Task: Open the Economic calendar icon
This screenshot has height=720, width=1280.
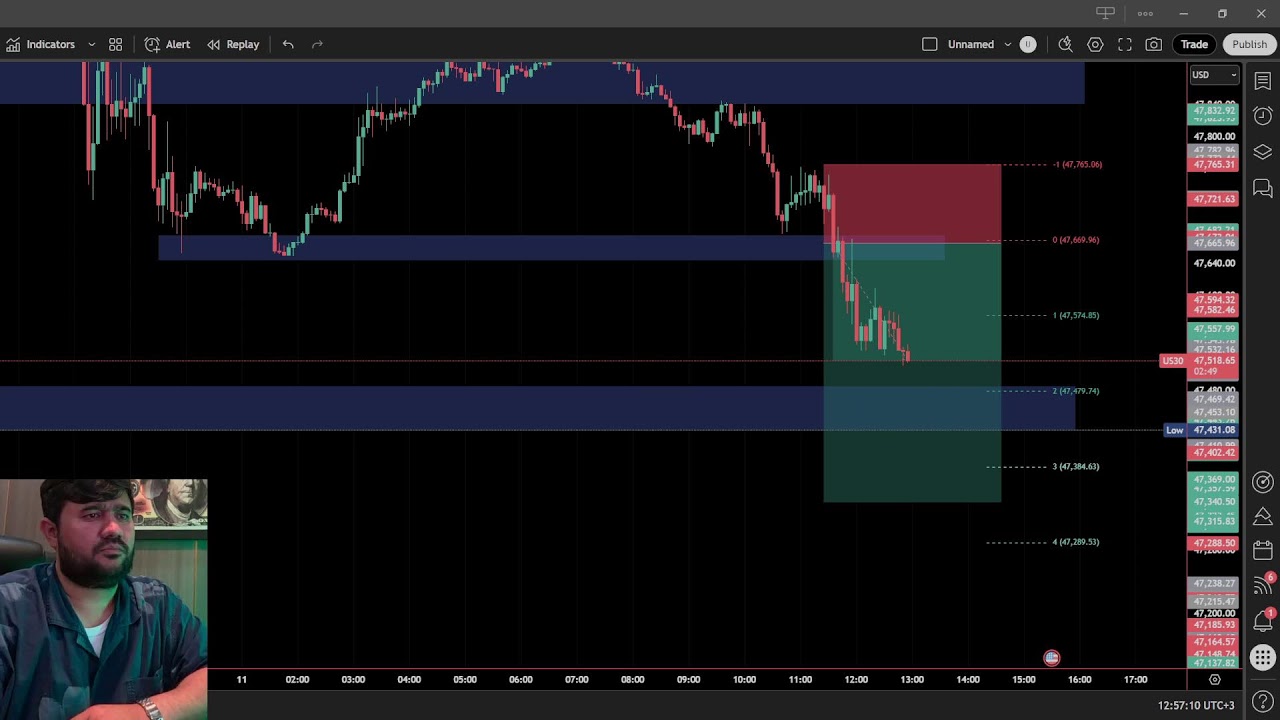Action: pyautogui.click(x=1262, y=551)
